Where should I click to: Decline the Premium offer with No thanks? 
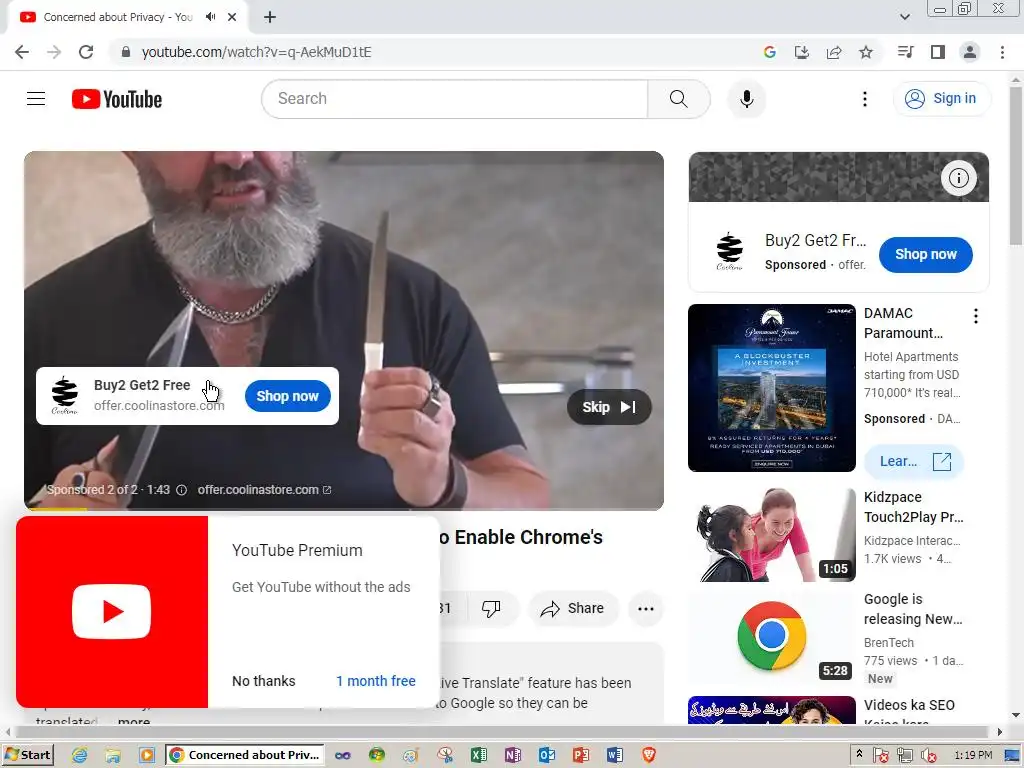pyautogui.click(x=264, y=681)
